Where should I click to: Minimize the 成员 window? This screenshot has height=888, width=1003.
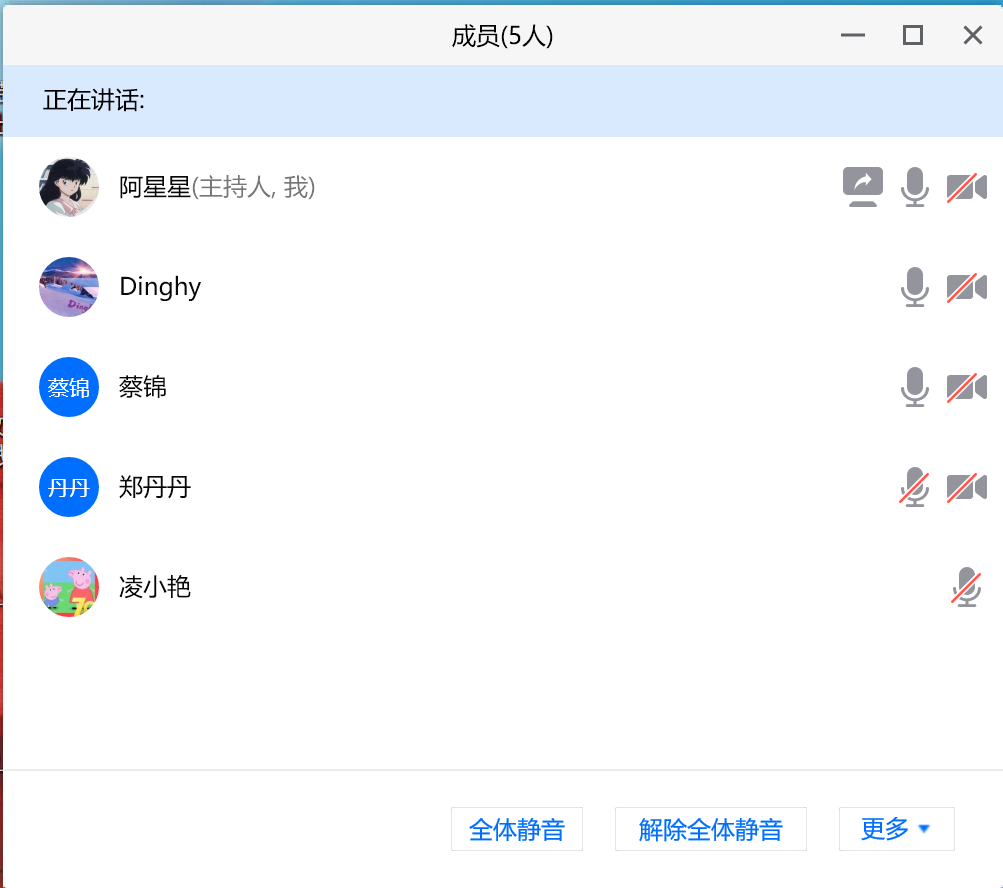click(x=852, y=36)
